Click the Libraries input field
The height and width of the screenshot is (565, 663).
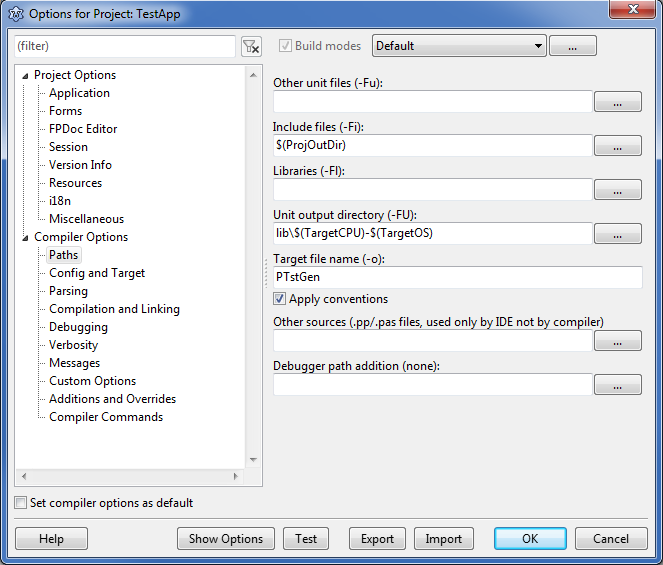click(433, 189)
